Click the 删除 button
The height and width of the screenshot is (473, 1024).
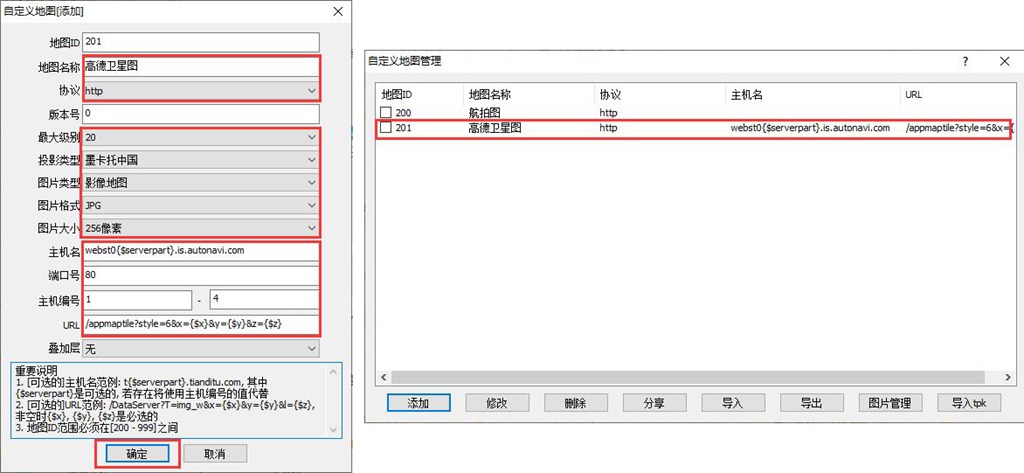point(575,403)
